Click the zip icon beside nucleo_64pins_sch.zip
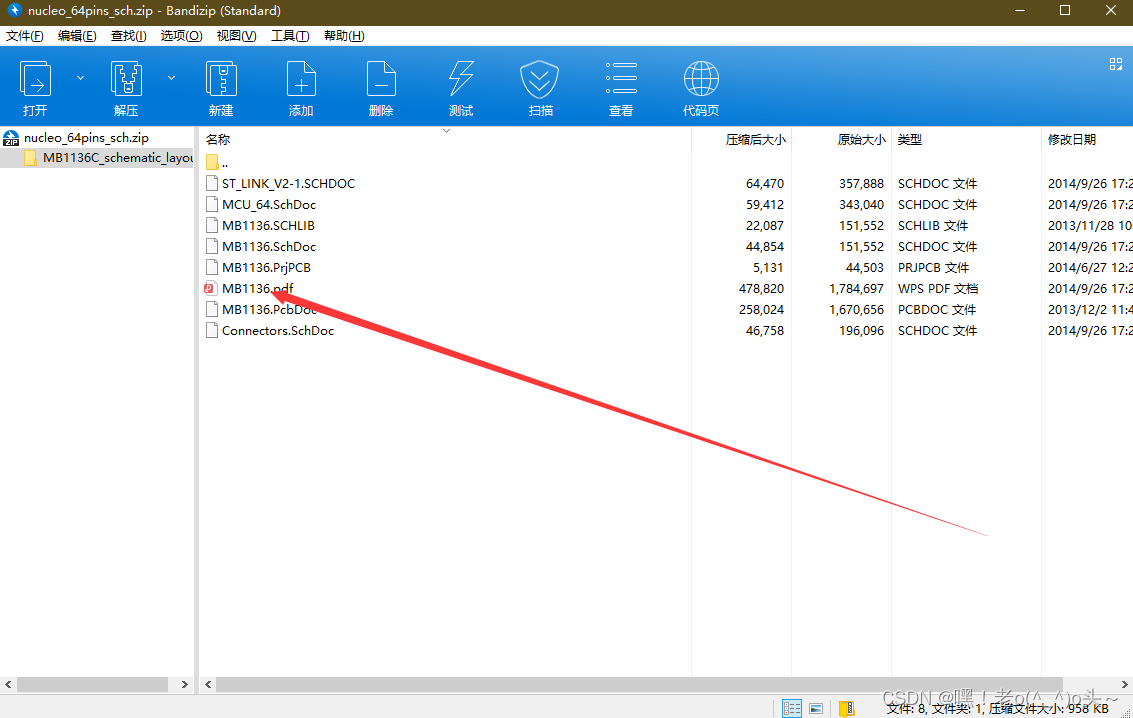Image resolution: width=1133 pixels, height=718 pixels. [x=11, y=137]
